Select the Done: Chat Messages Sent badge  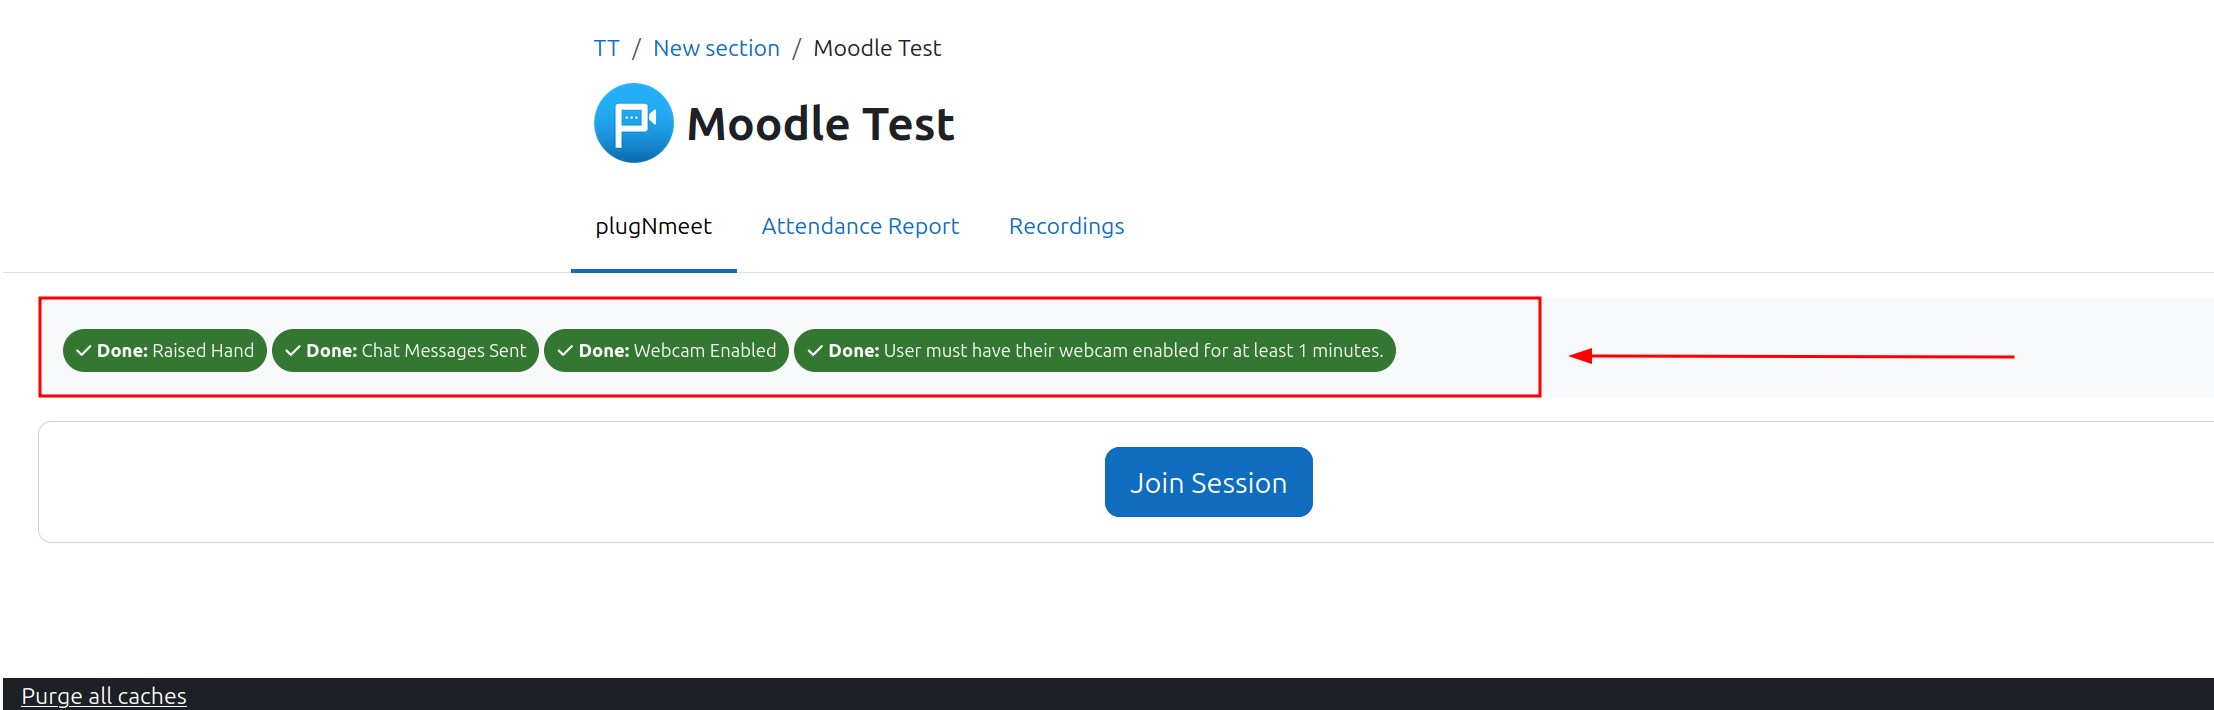point(405,351)
